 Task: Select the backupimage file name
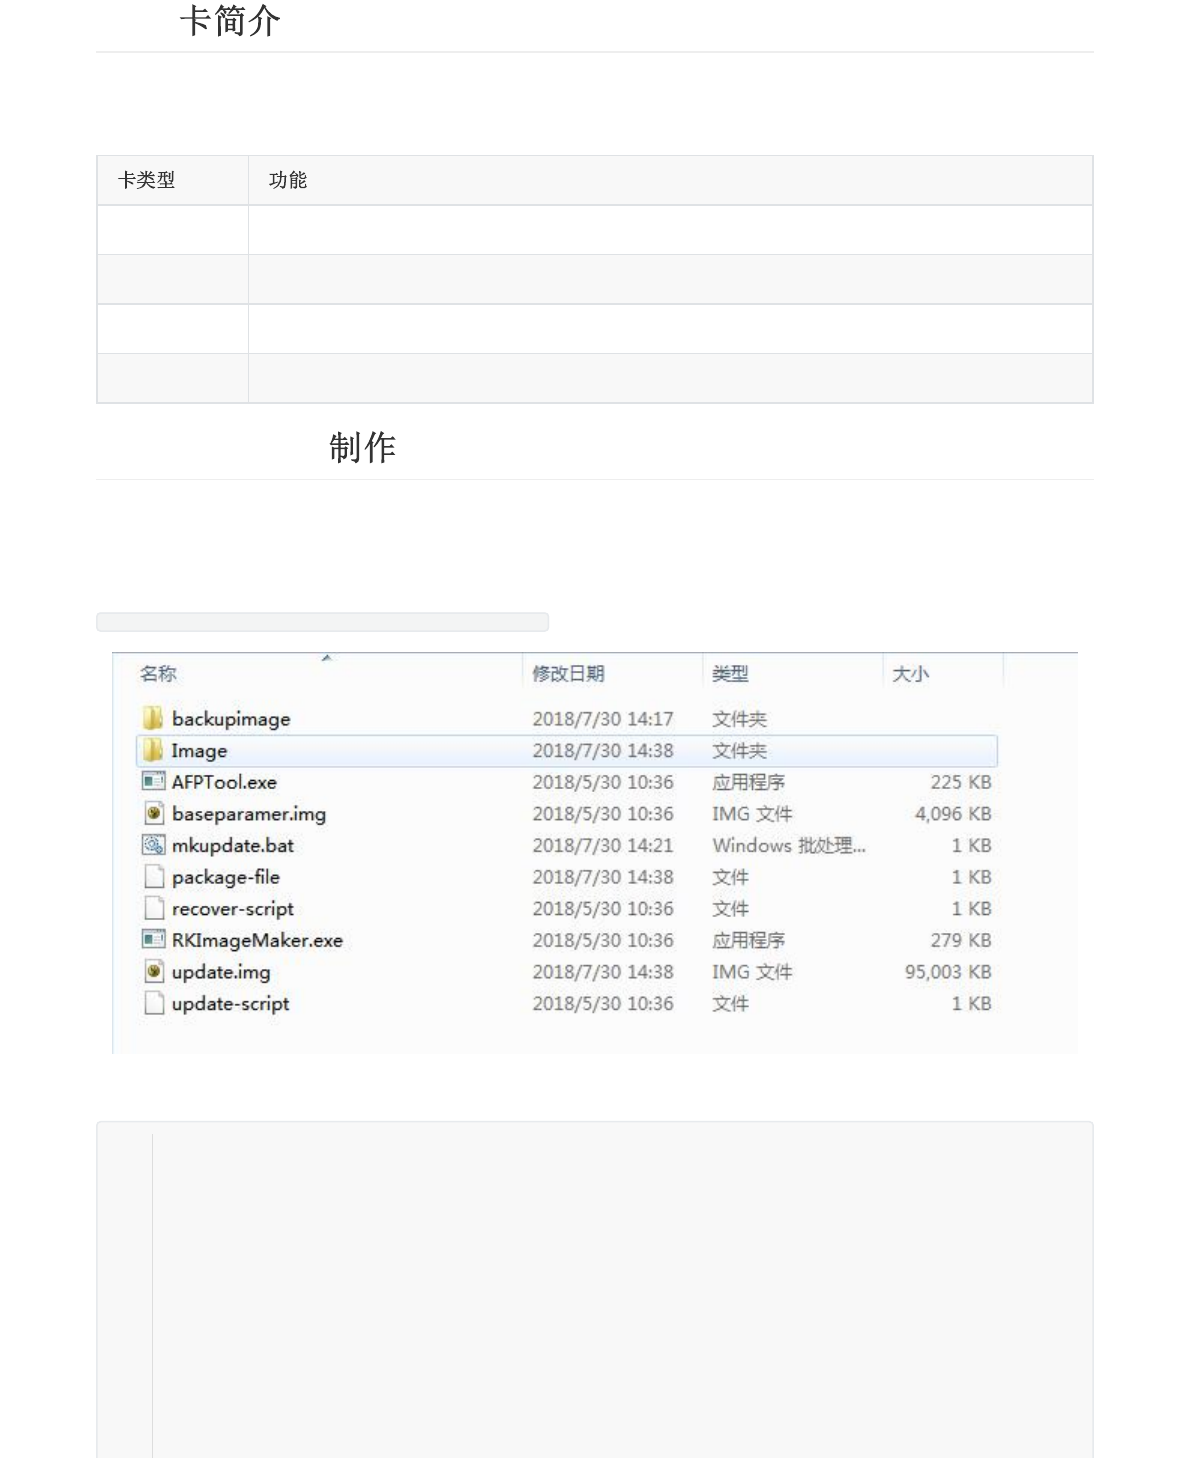tap(231, 719)
